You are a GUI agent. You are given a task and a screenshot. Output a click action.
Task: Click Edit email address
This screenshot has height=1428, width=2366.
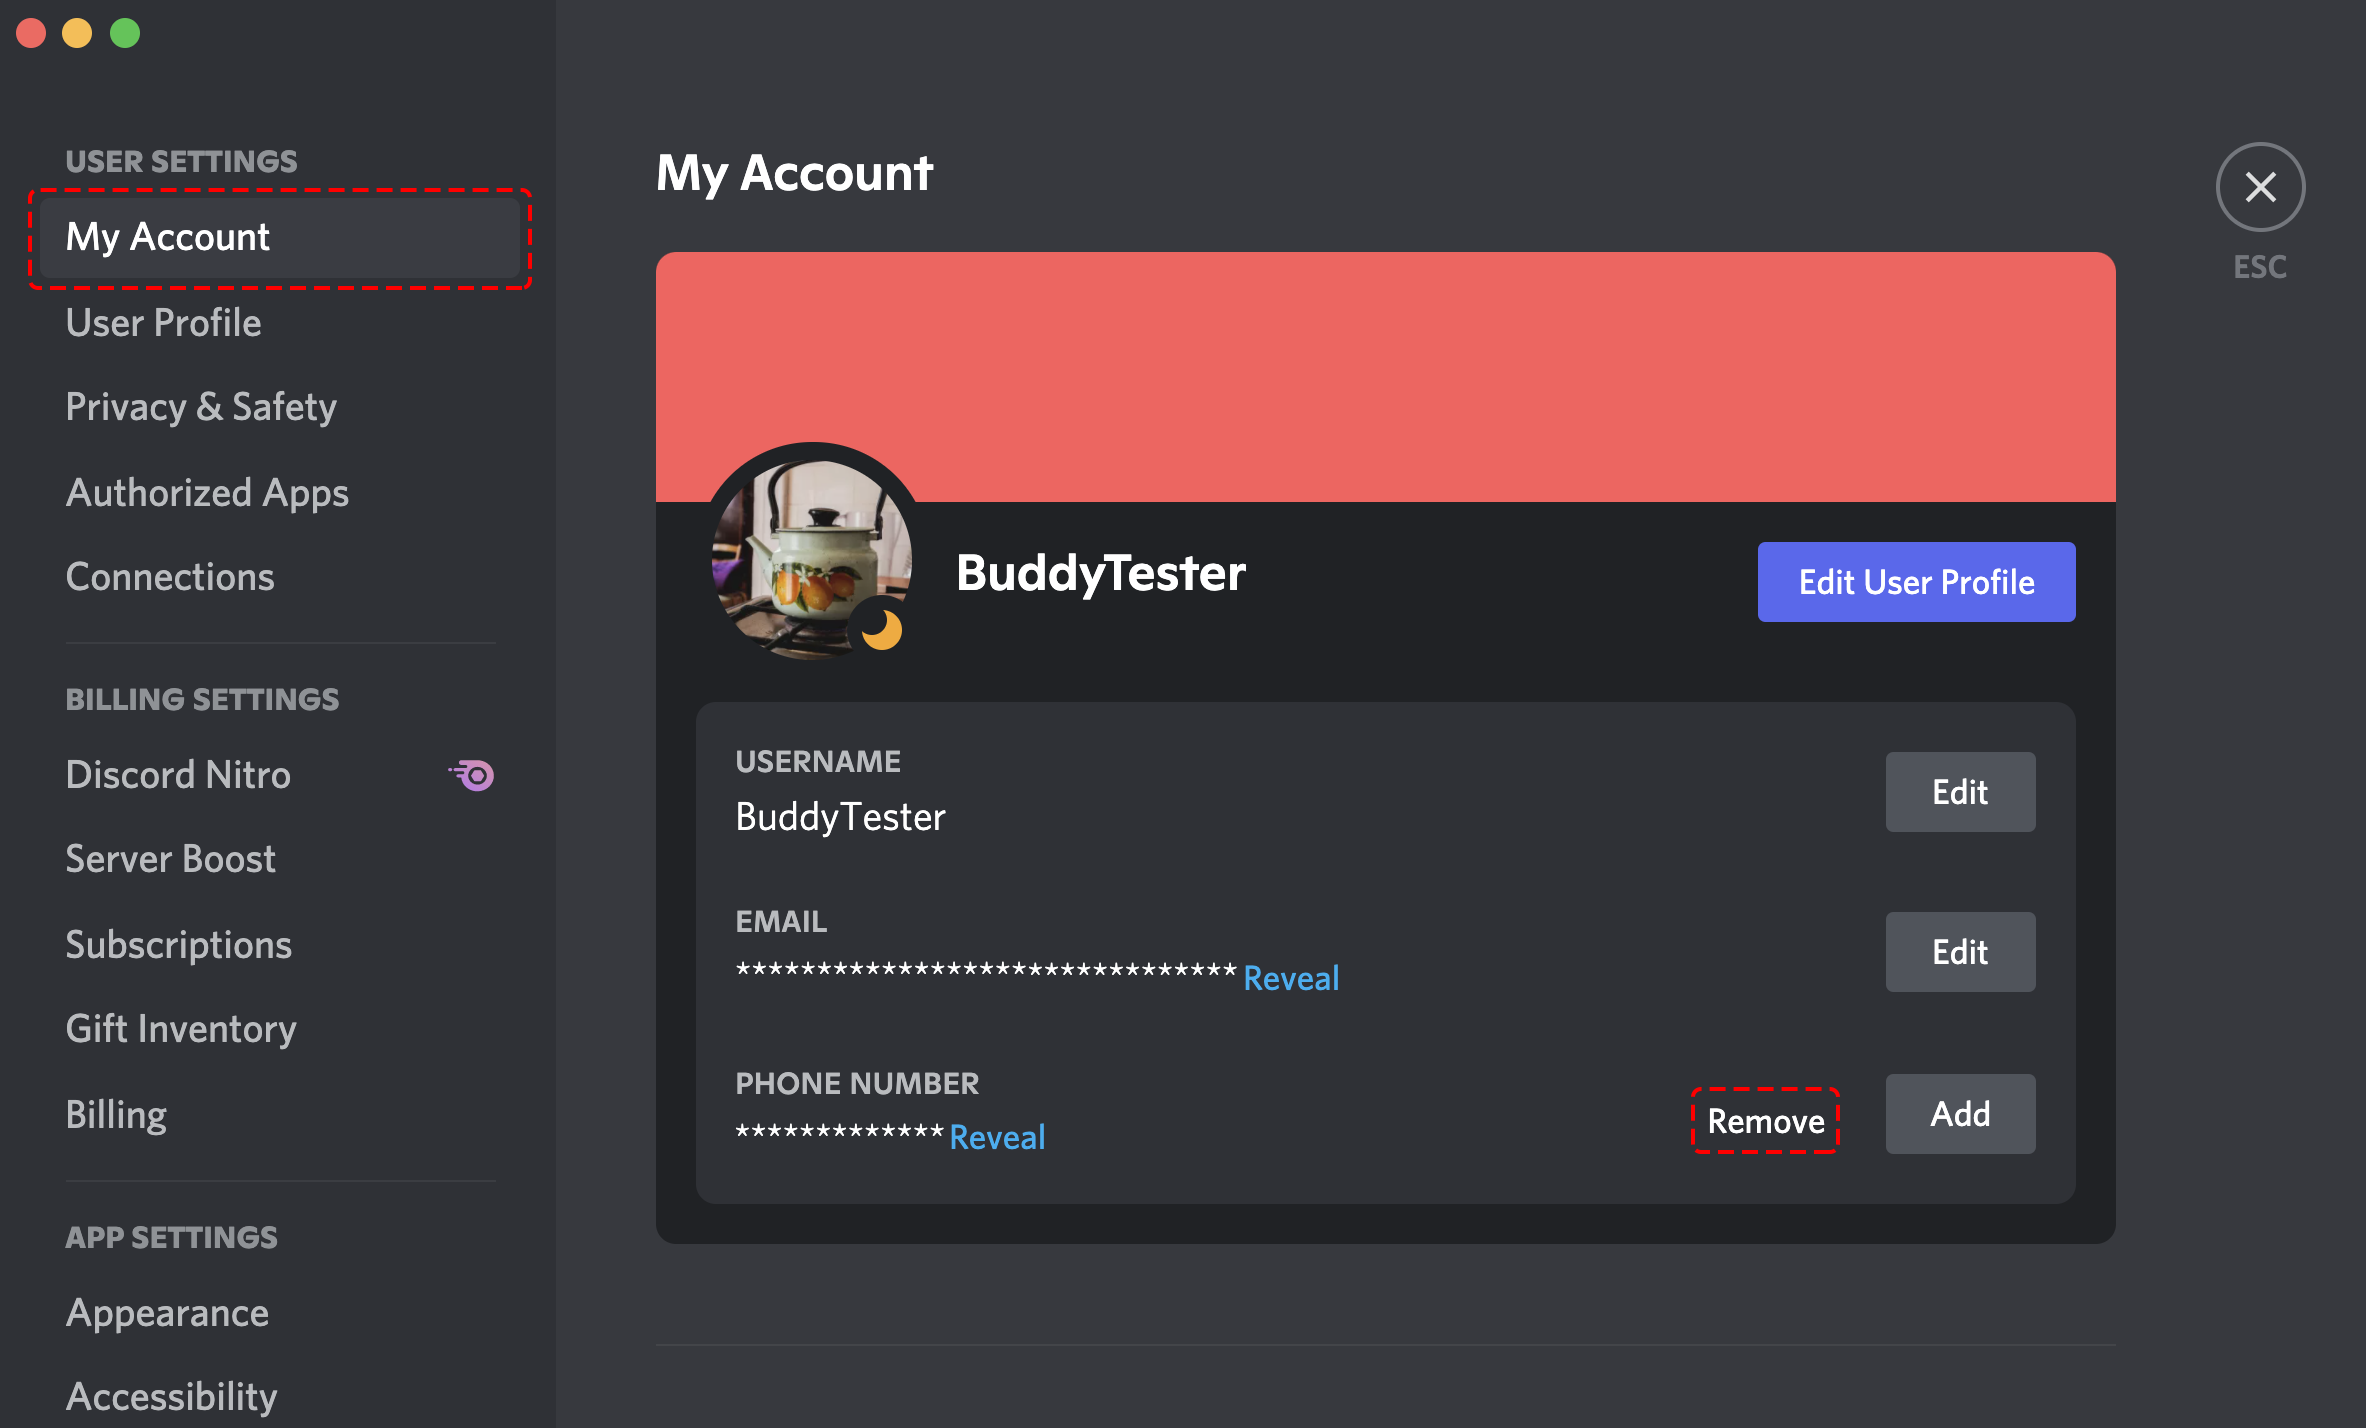(1959, 950)
